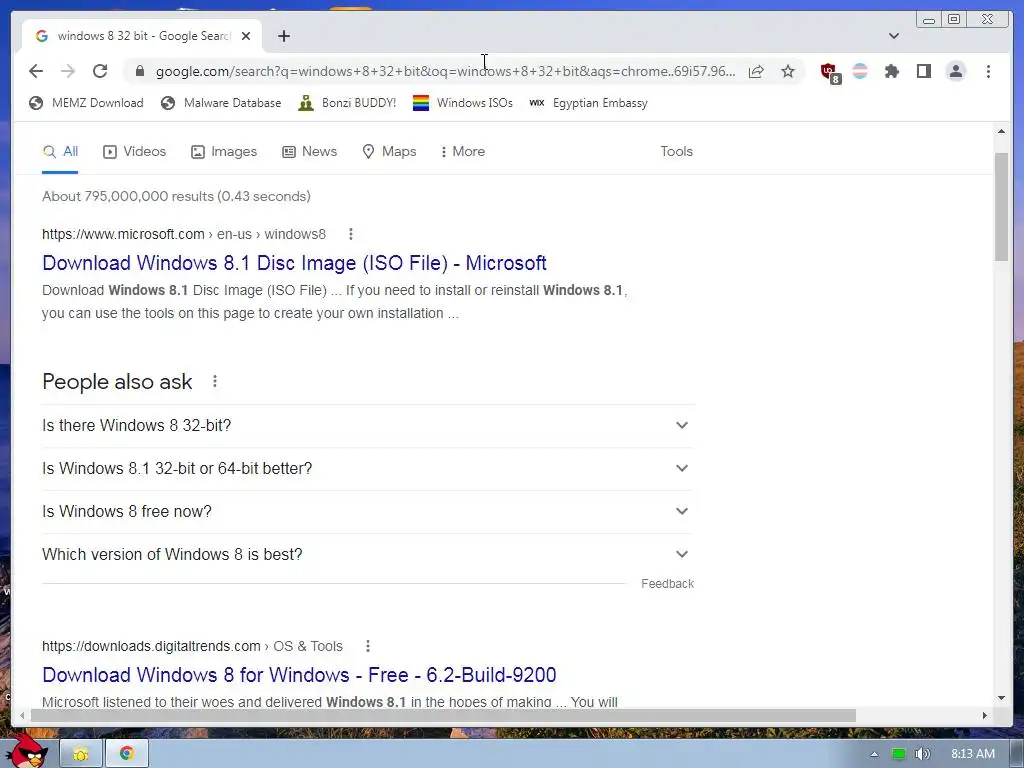Click the vertical scrollbar thumb
The width and height of the screenshot is (1024, 768).
(x=1001, y=206)
